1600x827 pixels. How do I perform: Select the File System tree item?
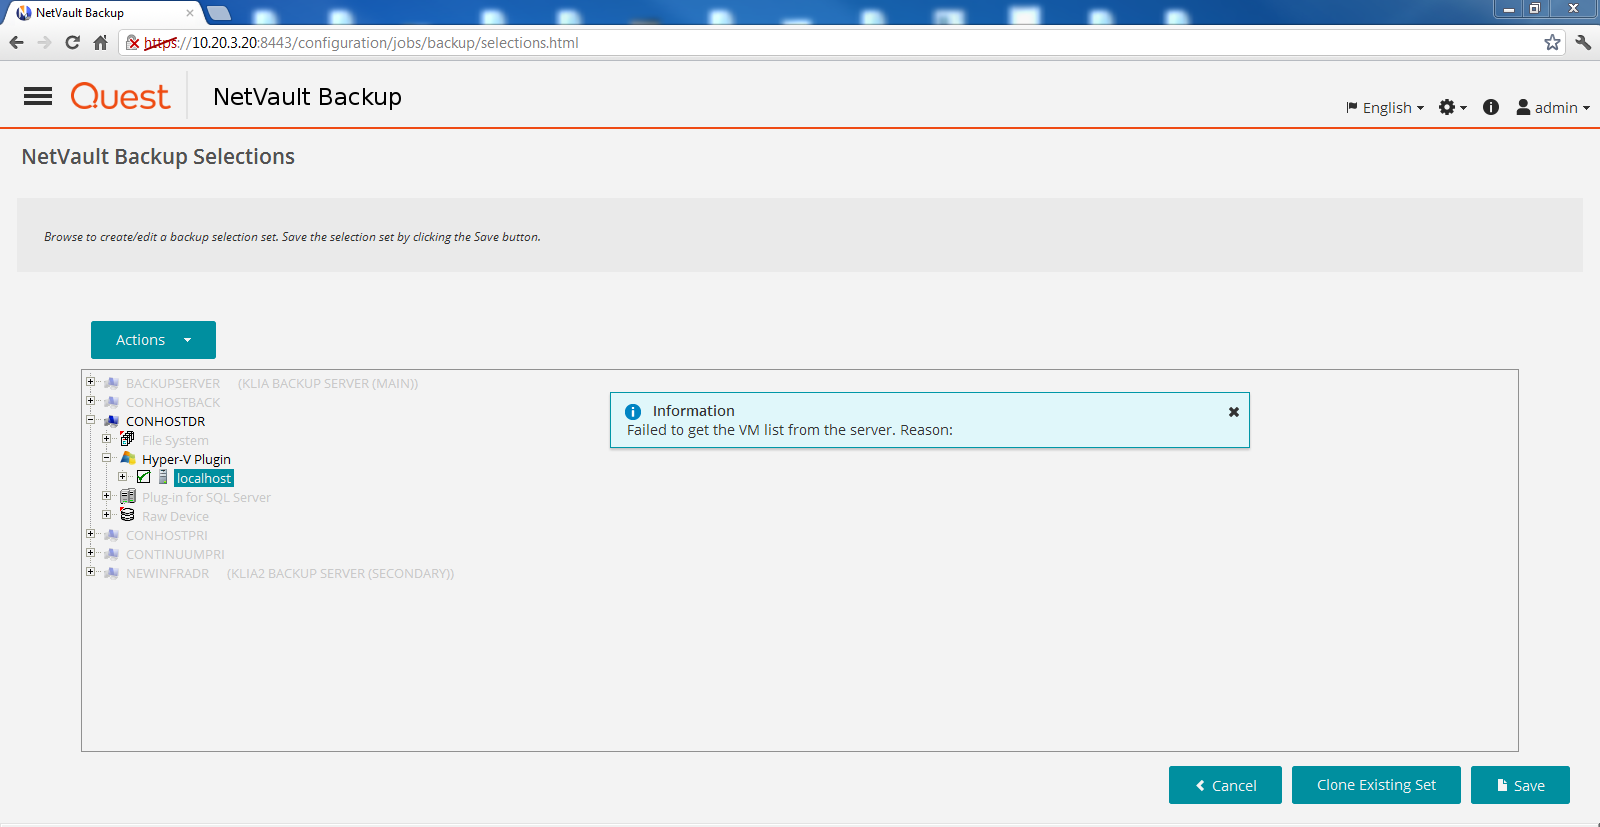(175, 440)
